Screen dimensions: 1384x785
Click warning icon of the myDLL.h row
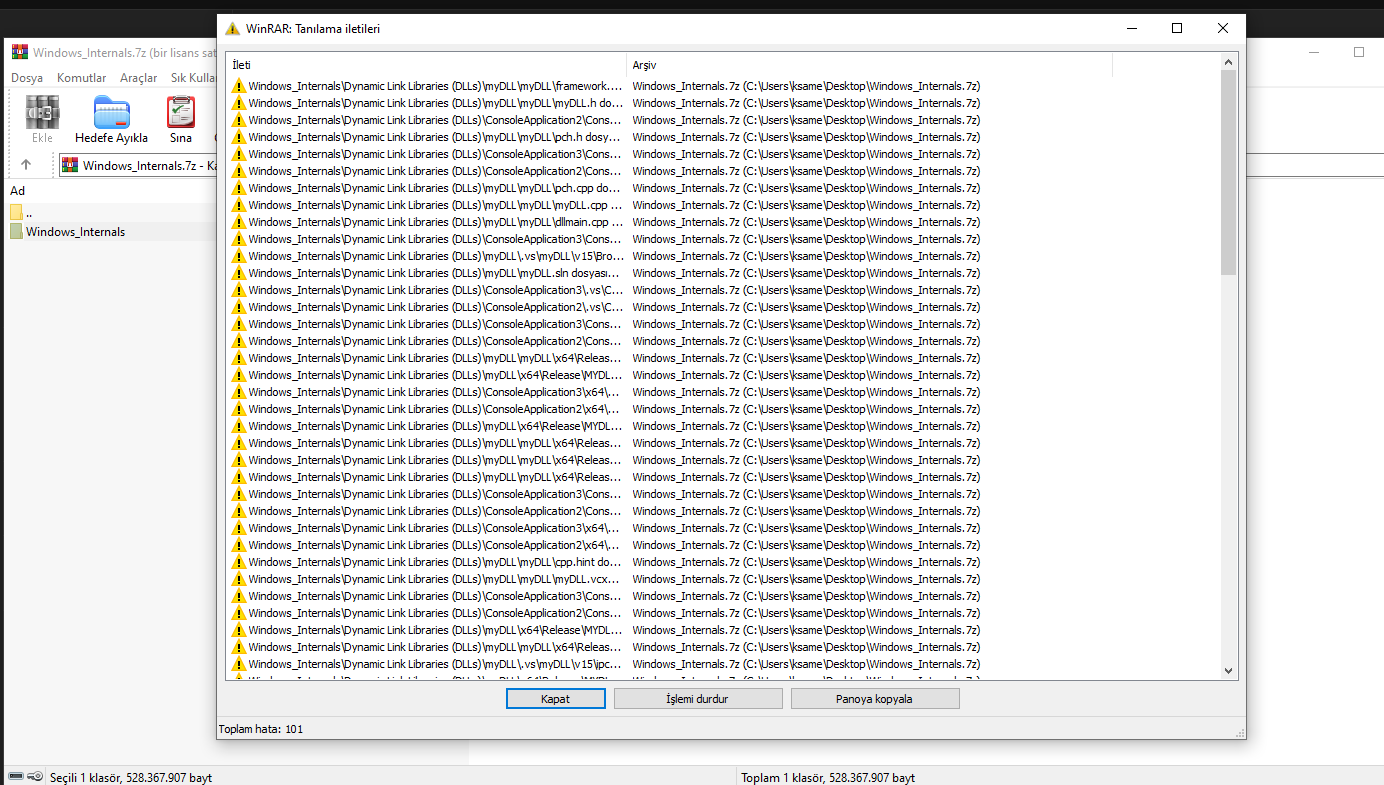pos(238,103)
